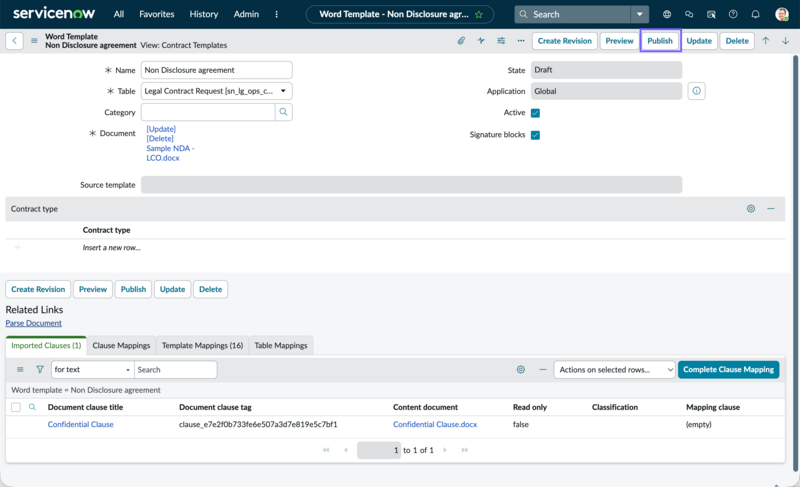Viewport: 800px width, 487px height.
Task: Open the globe scope selector icon
Action: [x=667, y=14]
